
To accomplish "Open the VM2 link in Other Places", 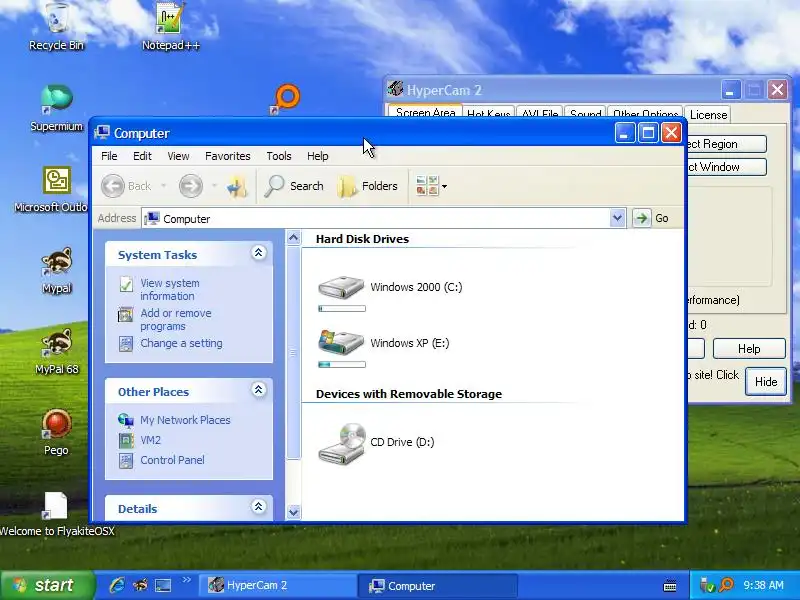I will point(150,440).
